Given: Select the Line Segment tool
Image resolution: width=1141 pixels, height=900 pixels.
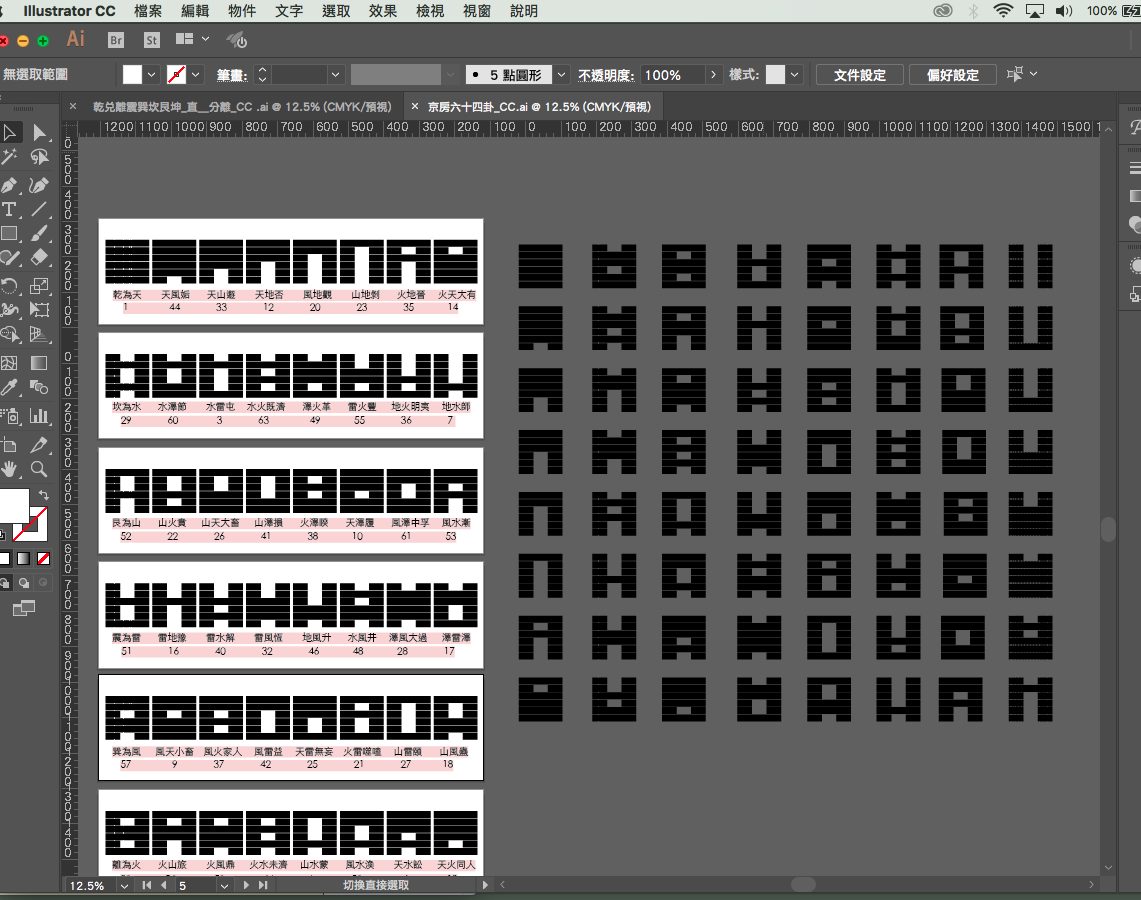Looking at the screenshot, I should [x=39, y=210].
